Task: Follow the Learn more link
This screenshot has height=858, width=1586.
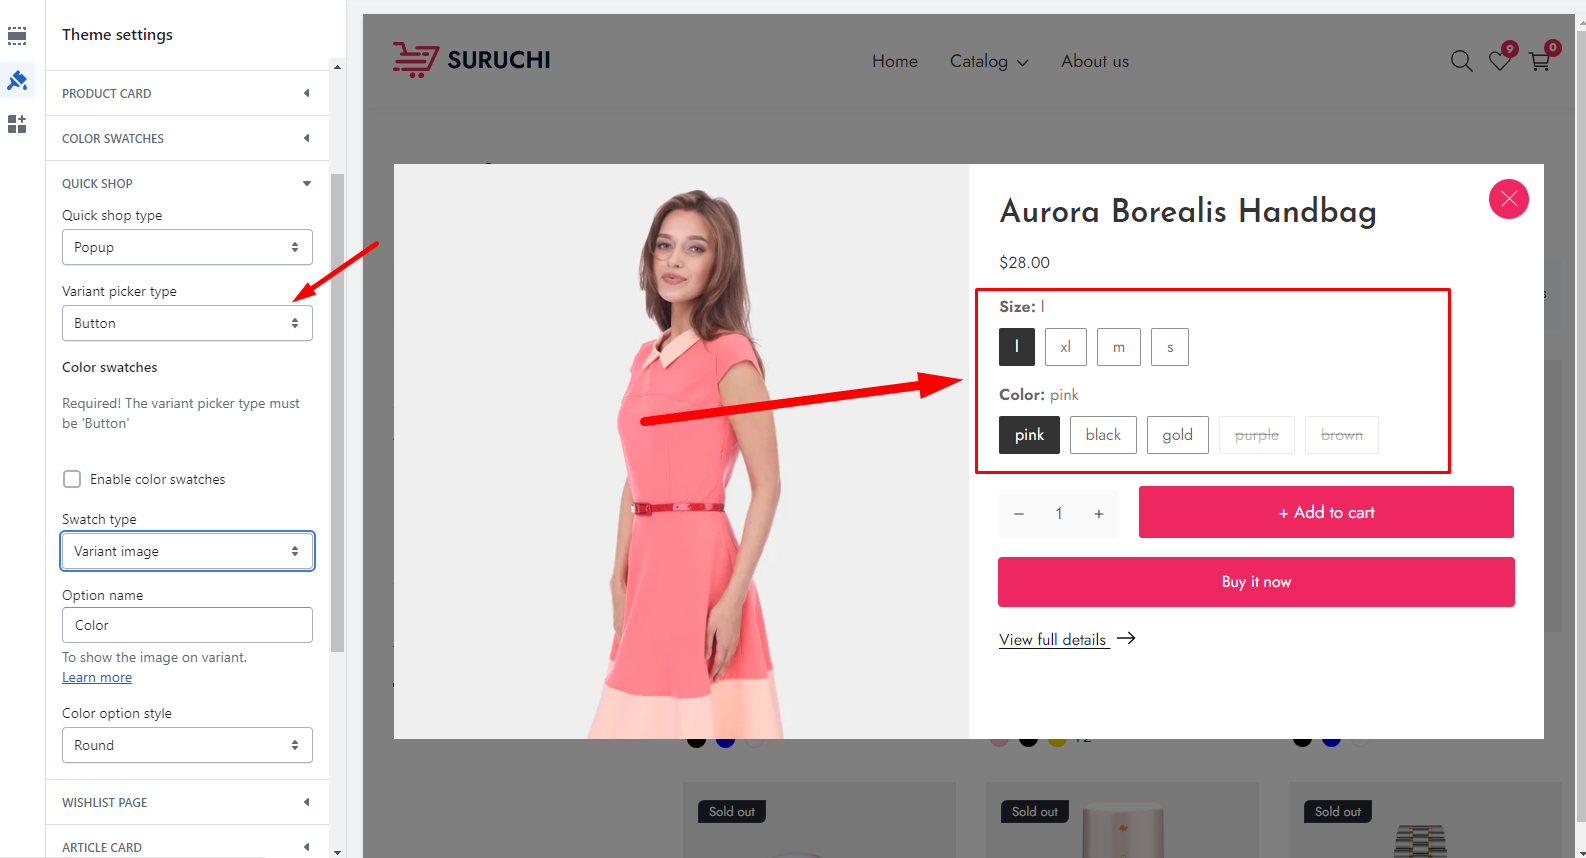Action: click(x=97, y=677)
